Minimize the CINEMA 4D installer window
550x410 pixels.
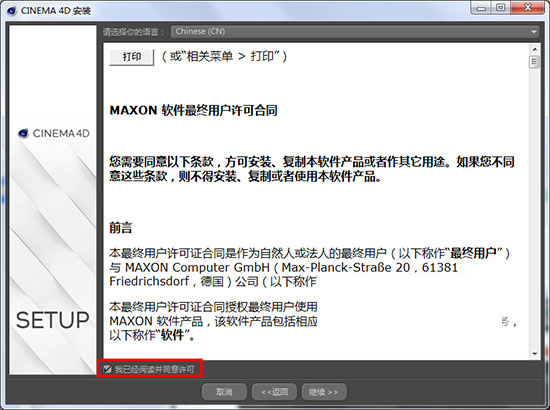[x=482, y=8]
